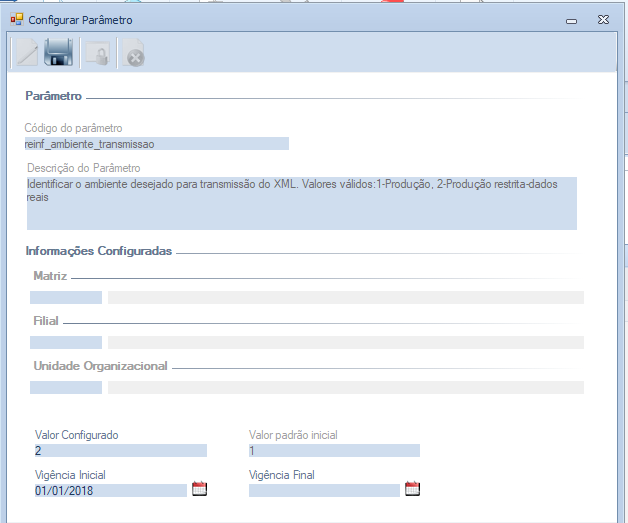
Task: Click the 'Configurar Parâmetro' title text
Action: tap(80, 20)
